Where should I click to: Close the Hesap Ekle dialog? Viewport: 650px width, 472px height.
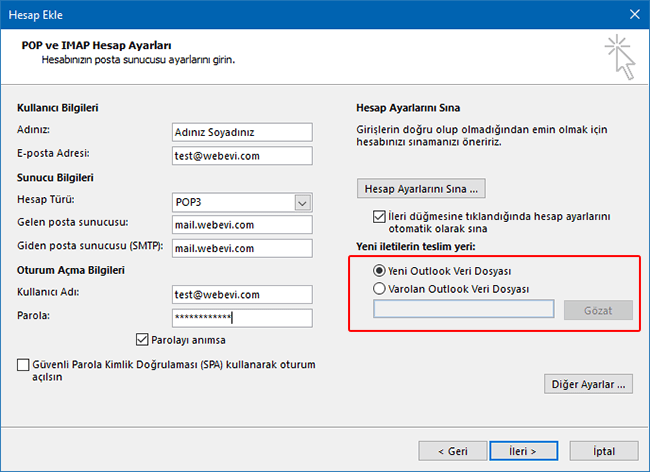pyautogui.click(x=633, y=14)
